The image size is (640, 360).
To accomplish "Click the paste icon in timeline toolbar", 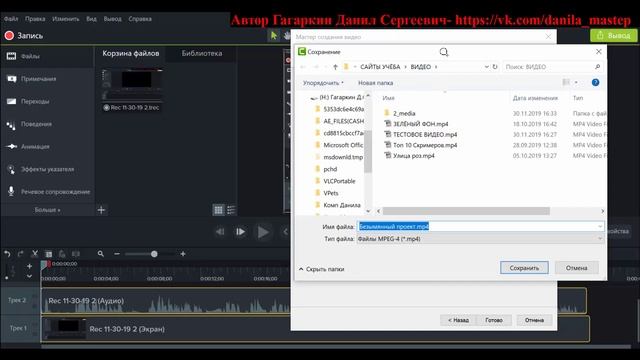I will (62, 254).
